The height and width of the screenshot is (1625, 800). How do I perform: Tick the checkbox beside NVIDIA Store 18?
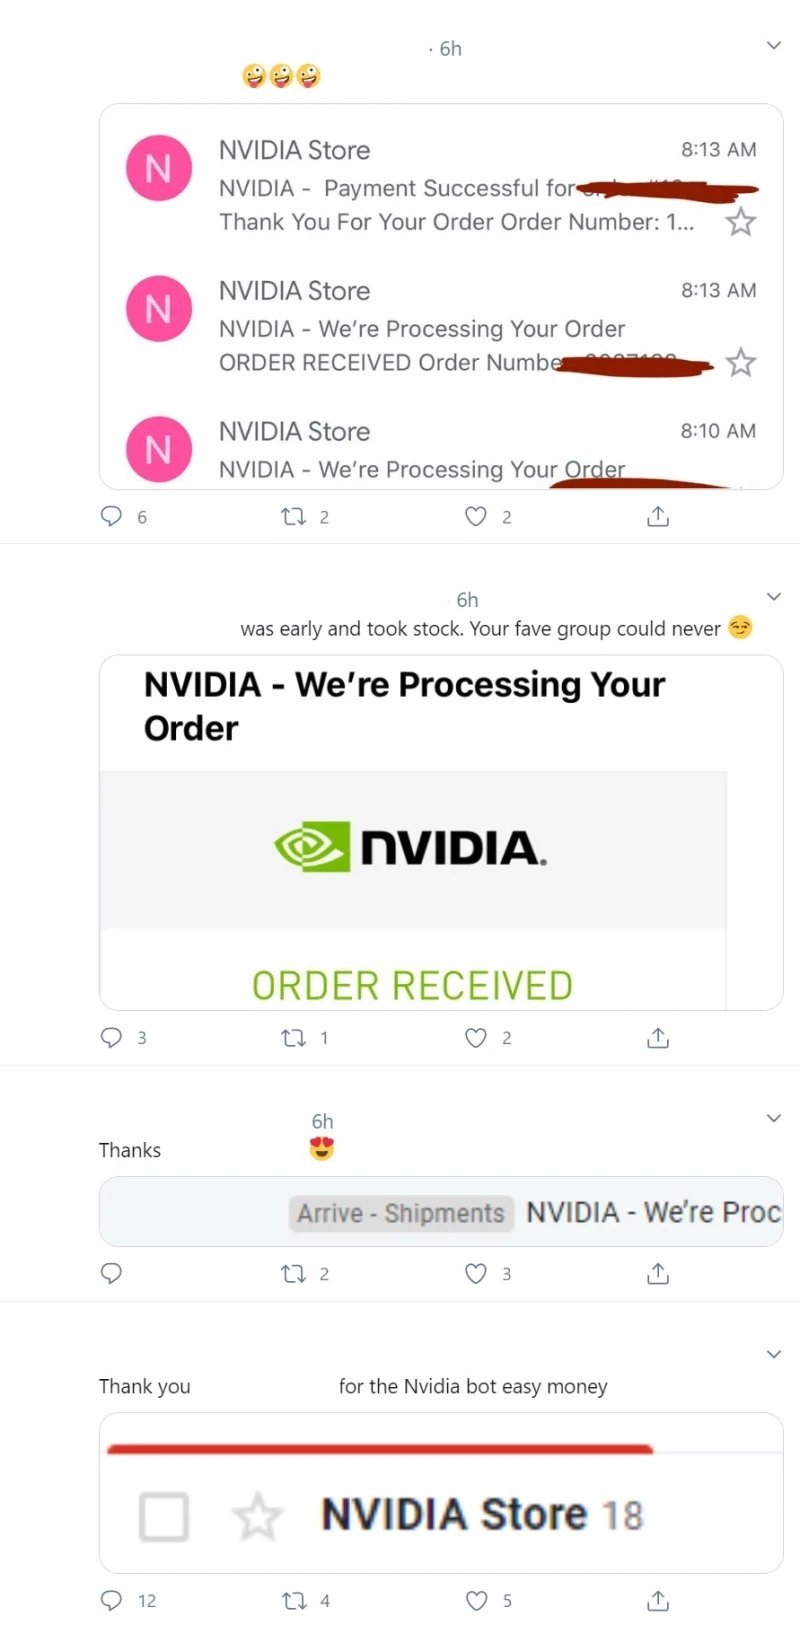click(x=163, y=1516)
